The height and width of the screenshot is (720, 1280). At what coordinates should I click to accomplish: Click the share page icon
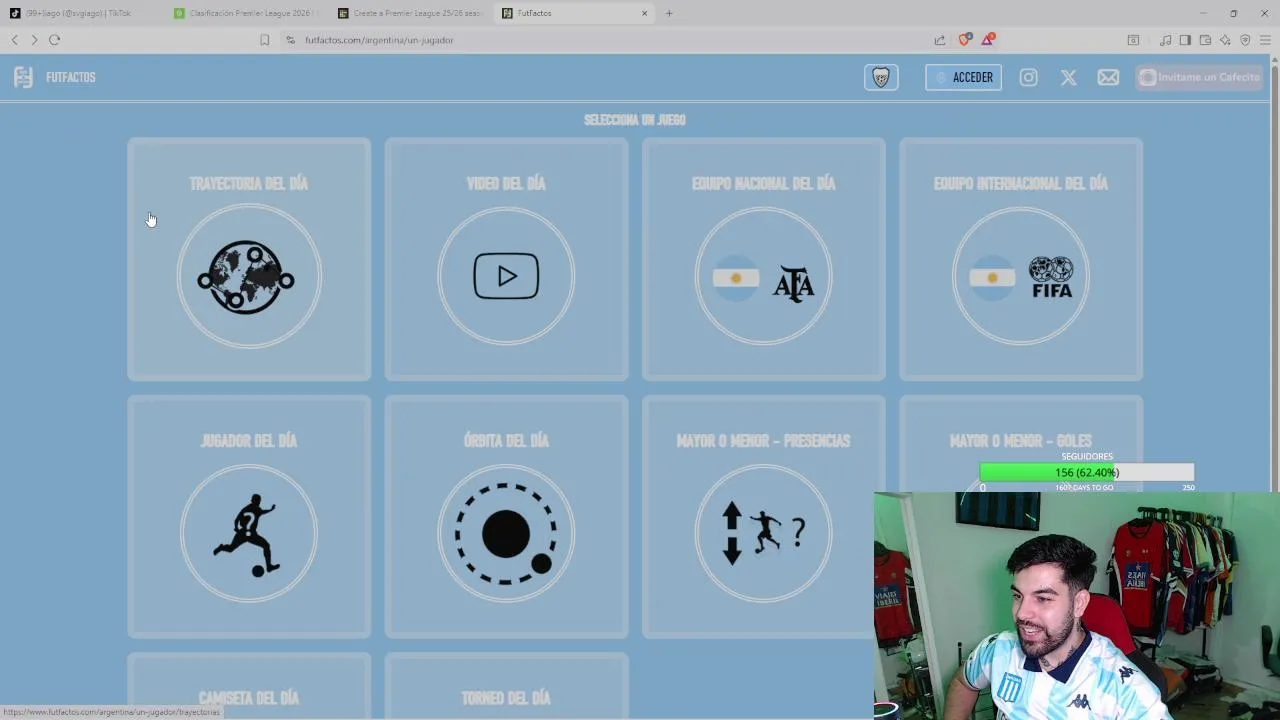[x=940, y=40]
